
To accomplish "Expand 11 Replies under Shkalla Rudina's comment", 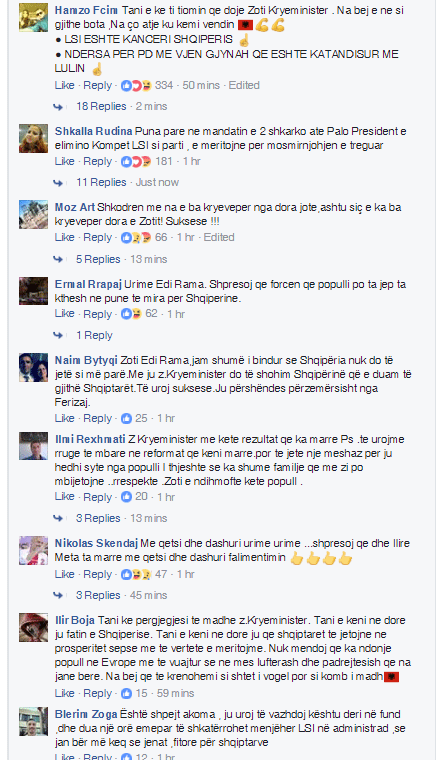I will (101, 182).
